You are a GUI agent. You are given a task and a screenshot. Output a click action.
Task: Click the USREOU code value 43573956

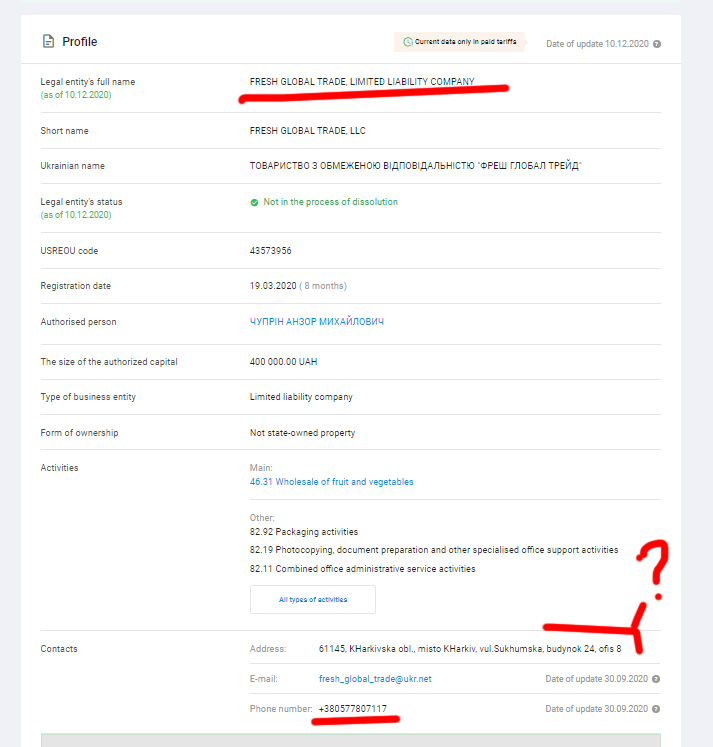271,251
